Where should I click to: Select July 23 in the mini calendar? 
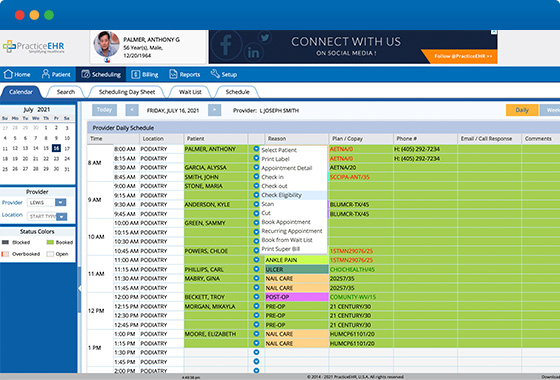pos(56,159)
